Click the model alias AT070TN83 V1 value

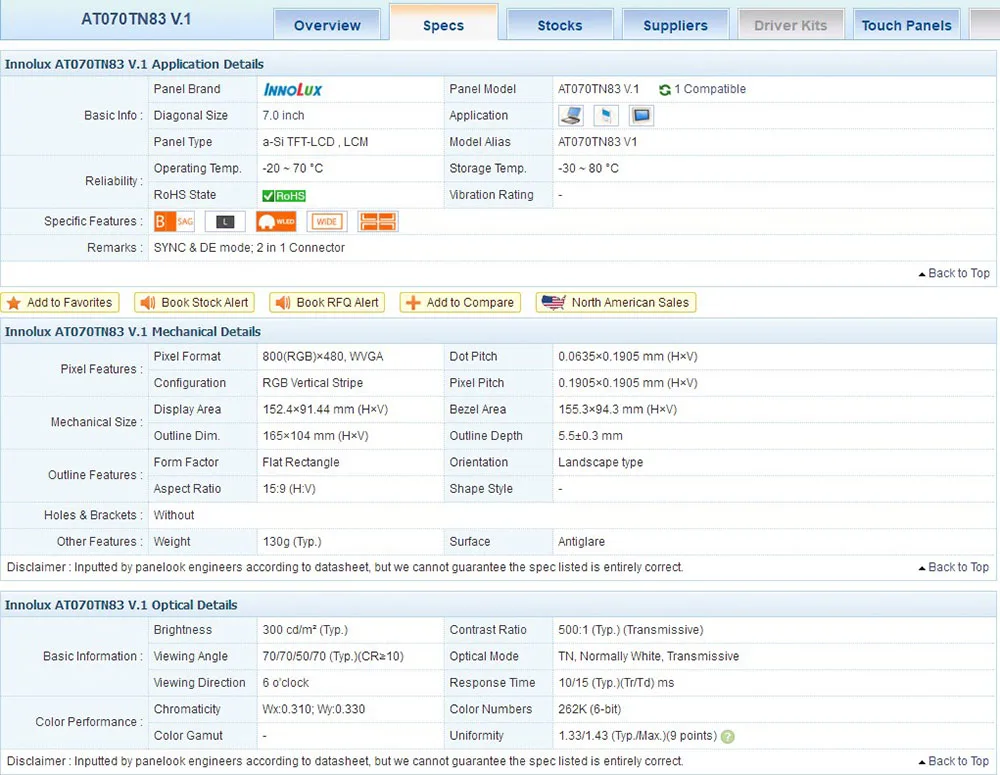click(598, 142)
